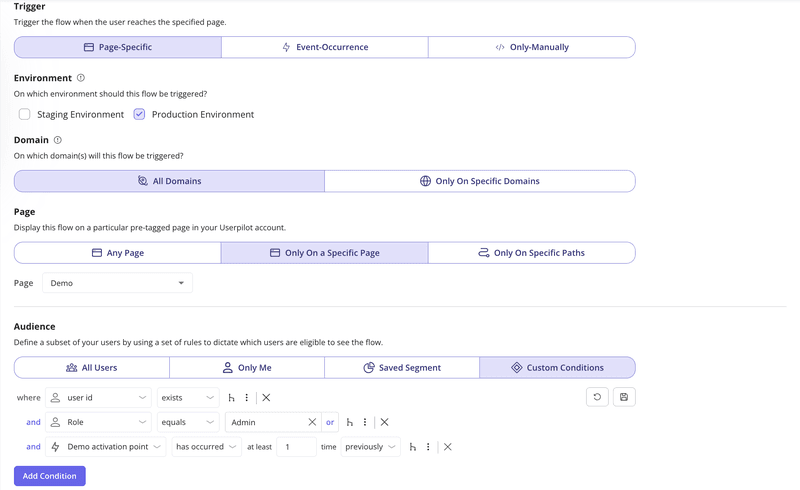Open the previously timeframe dropdown

tap(371, 447)
